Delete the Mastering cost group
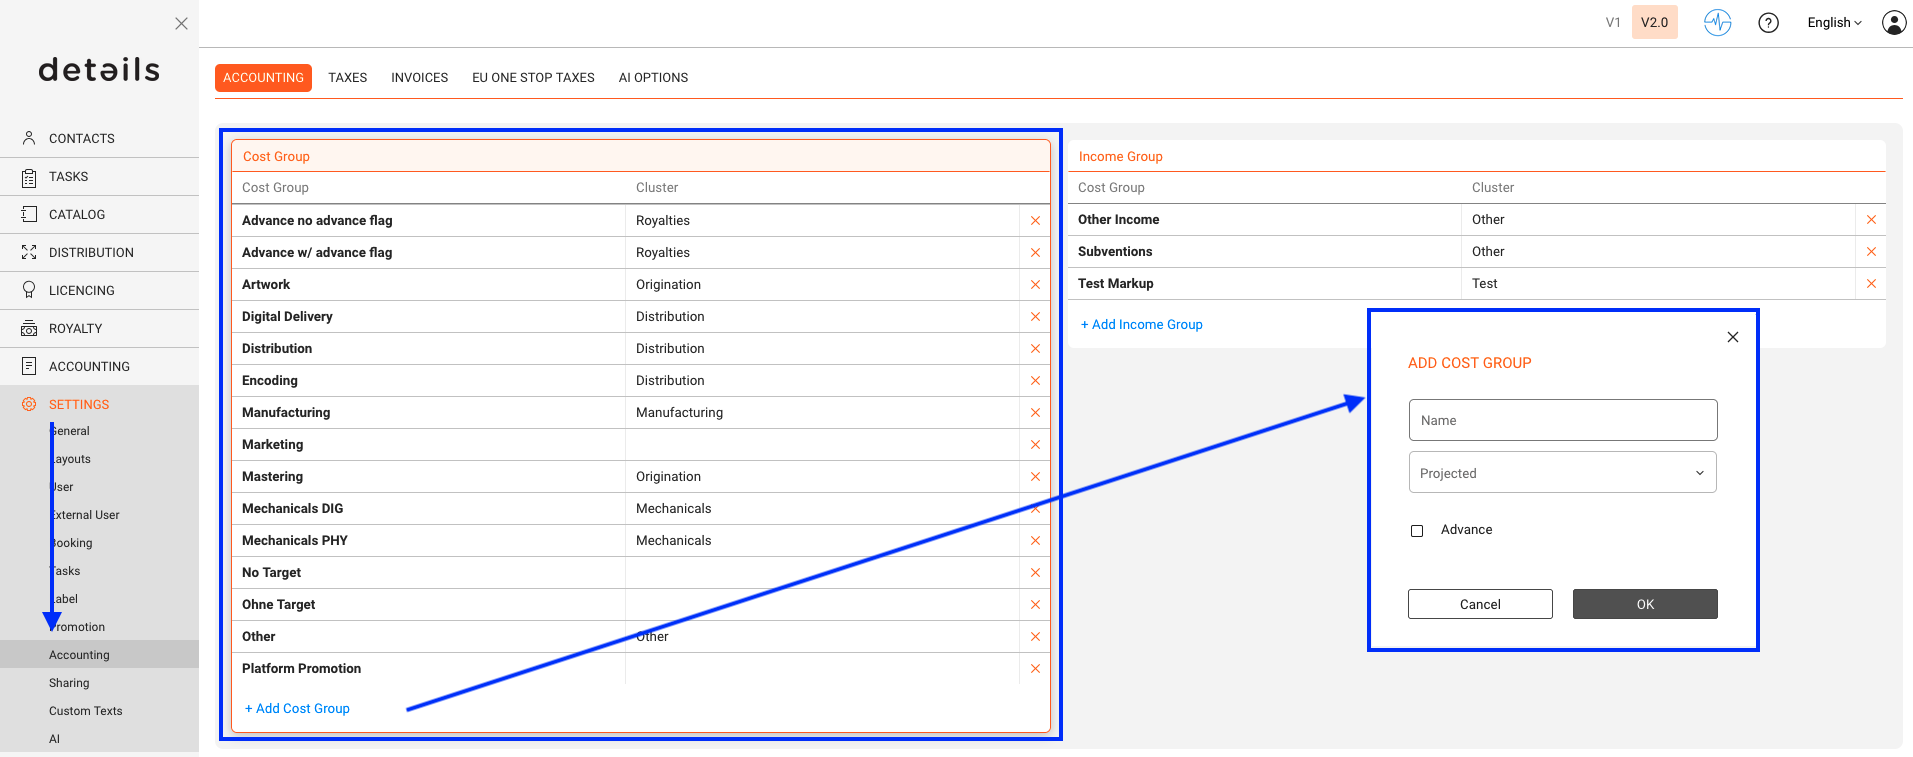The width and height of the screenshot is (1913, 757). pyautogui.click(x=1035, y=477)
